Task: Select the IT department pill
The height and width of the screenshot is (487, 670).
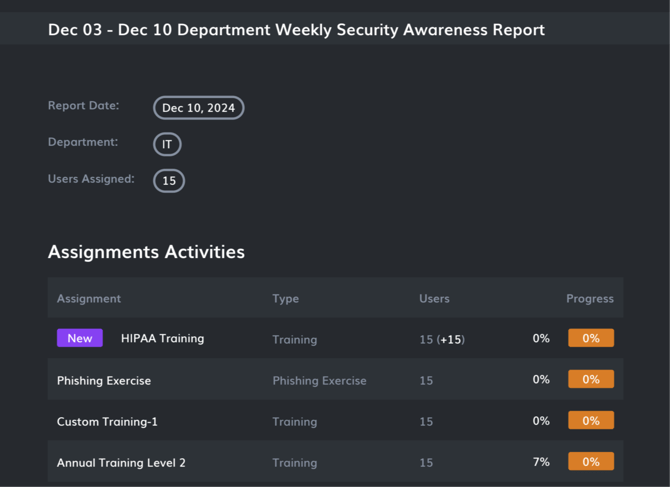Action: pyautogui.click(x=167, y=144)
